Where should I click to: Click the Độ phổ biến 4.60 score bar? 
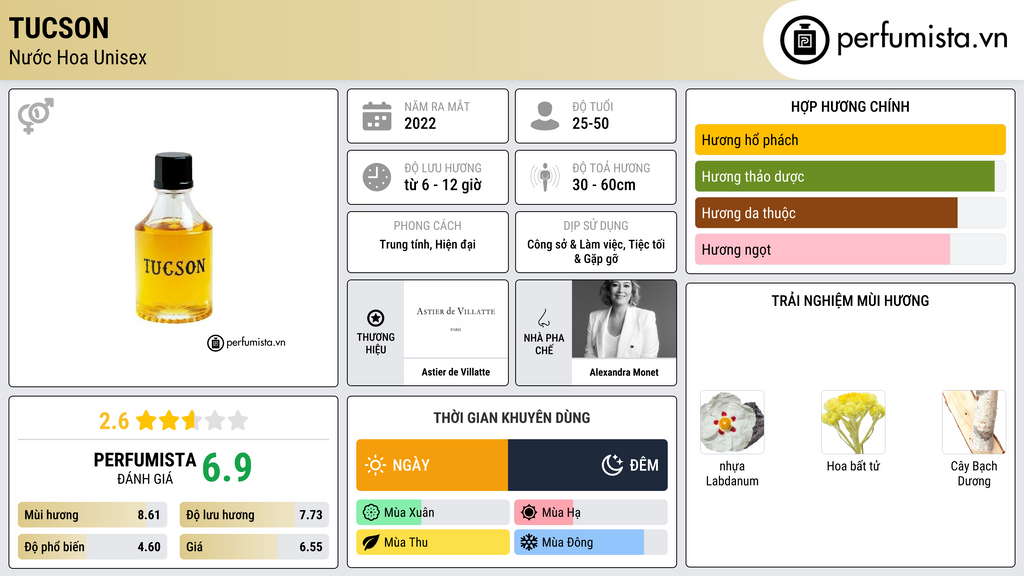click(93, 547)
